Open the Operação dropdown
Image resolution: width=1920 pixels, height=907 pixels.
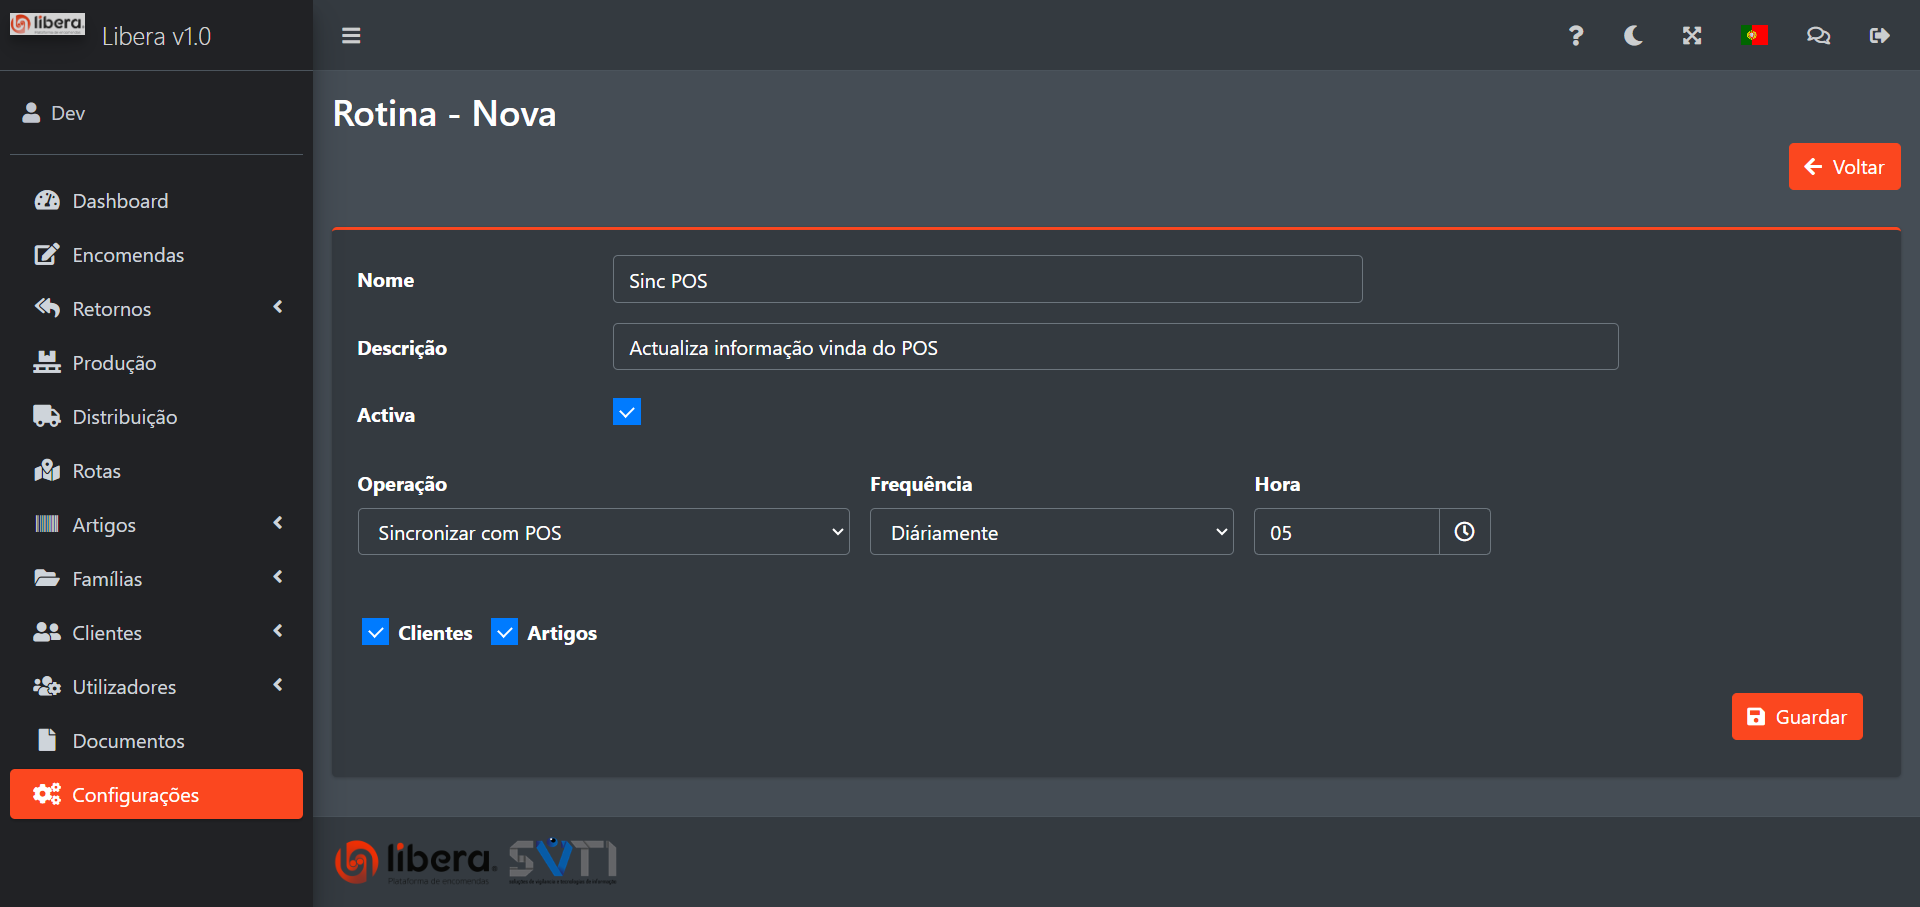click(x=603, y=532)
